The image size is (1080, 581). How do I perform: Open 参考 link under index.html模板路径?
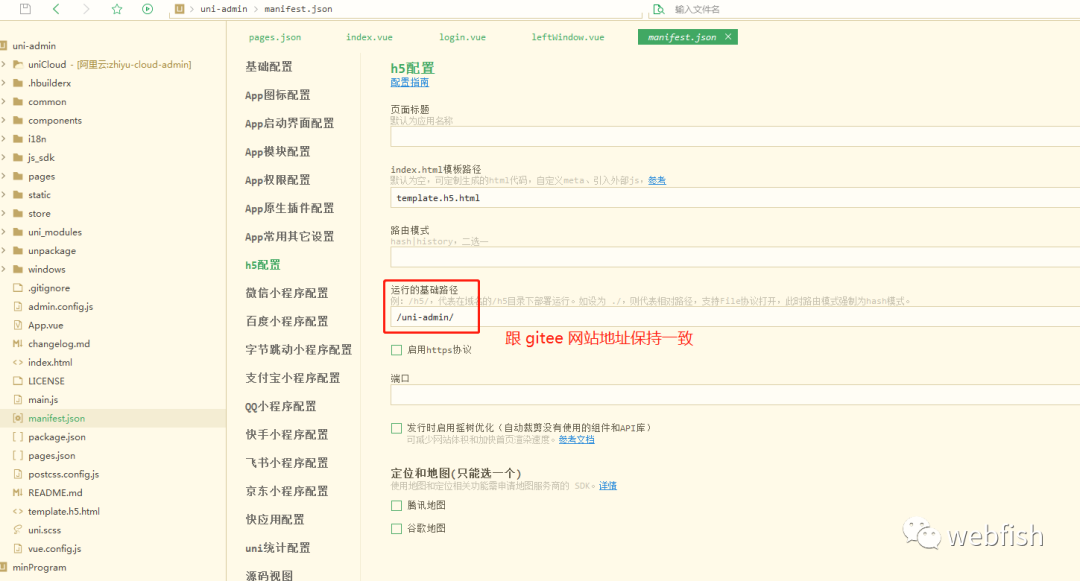(657, 180)
